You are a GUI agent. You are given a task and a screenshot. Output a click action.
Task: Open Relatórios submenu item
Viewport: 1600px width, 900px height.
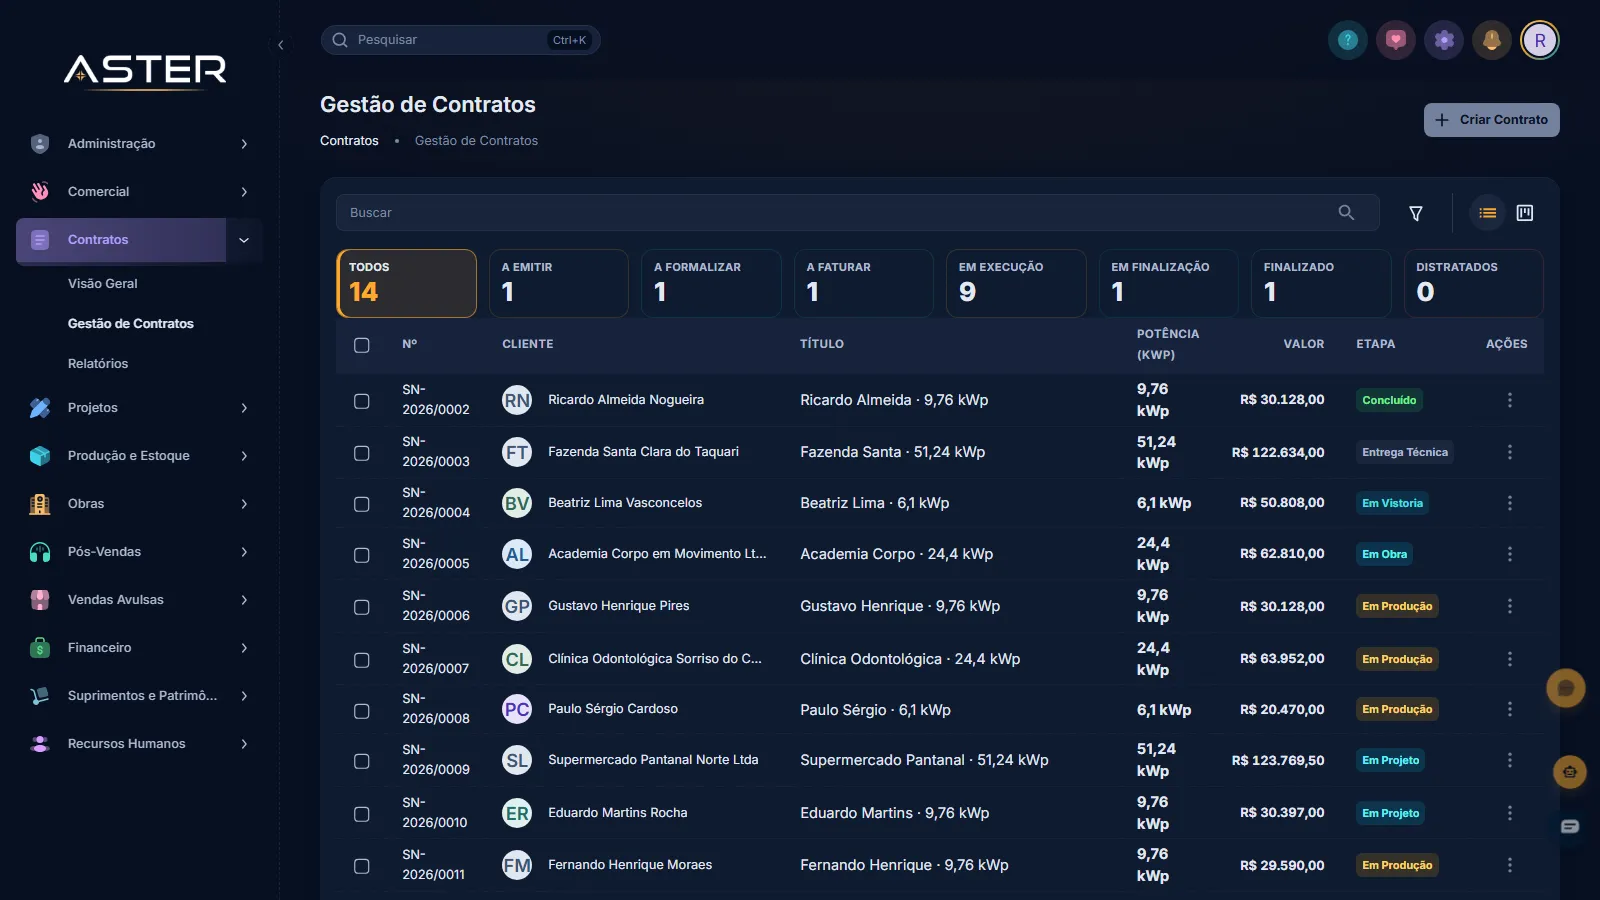point(98,364)
